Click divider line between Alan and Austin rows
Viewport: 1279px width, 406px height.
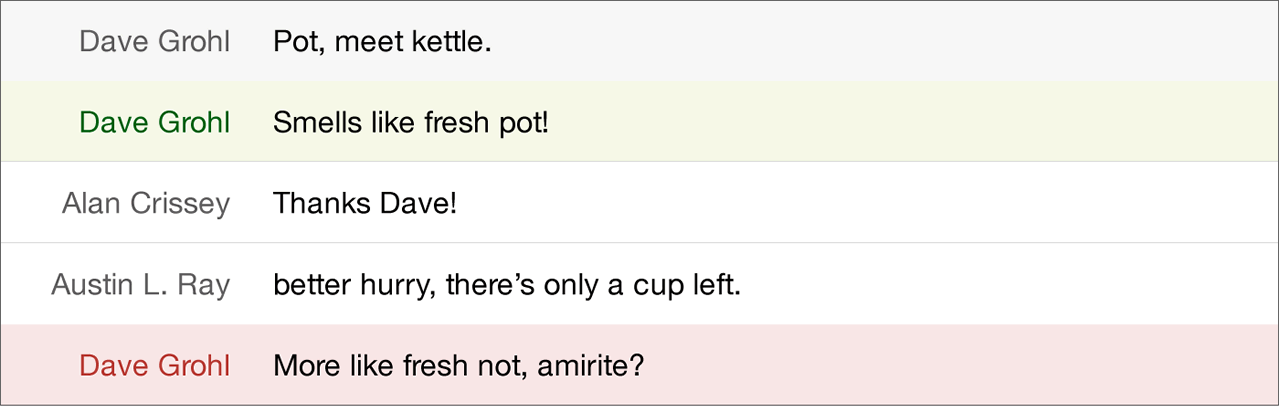point(640,243)
